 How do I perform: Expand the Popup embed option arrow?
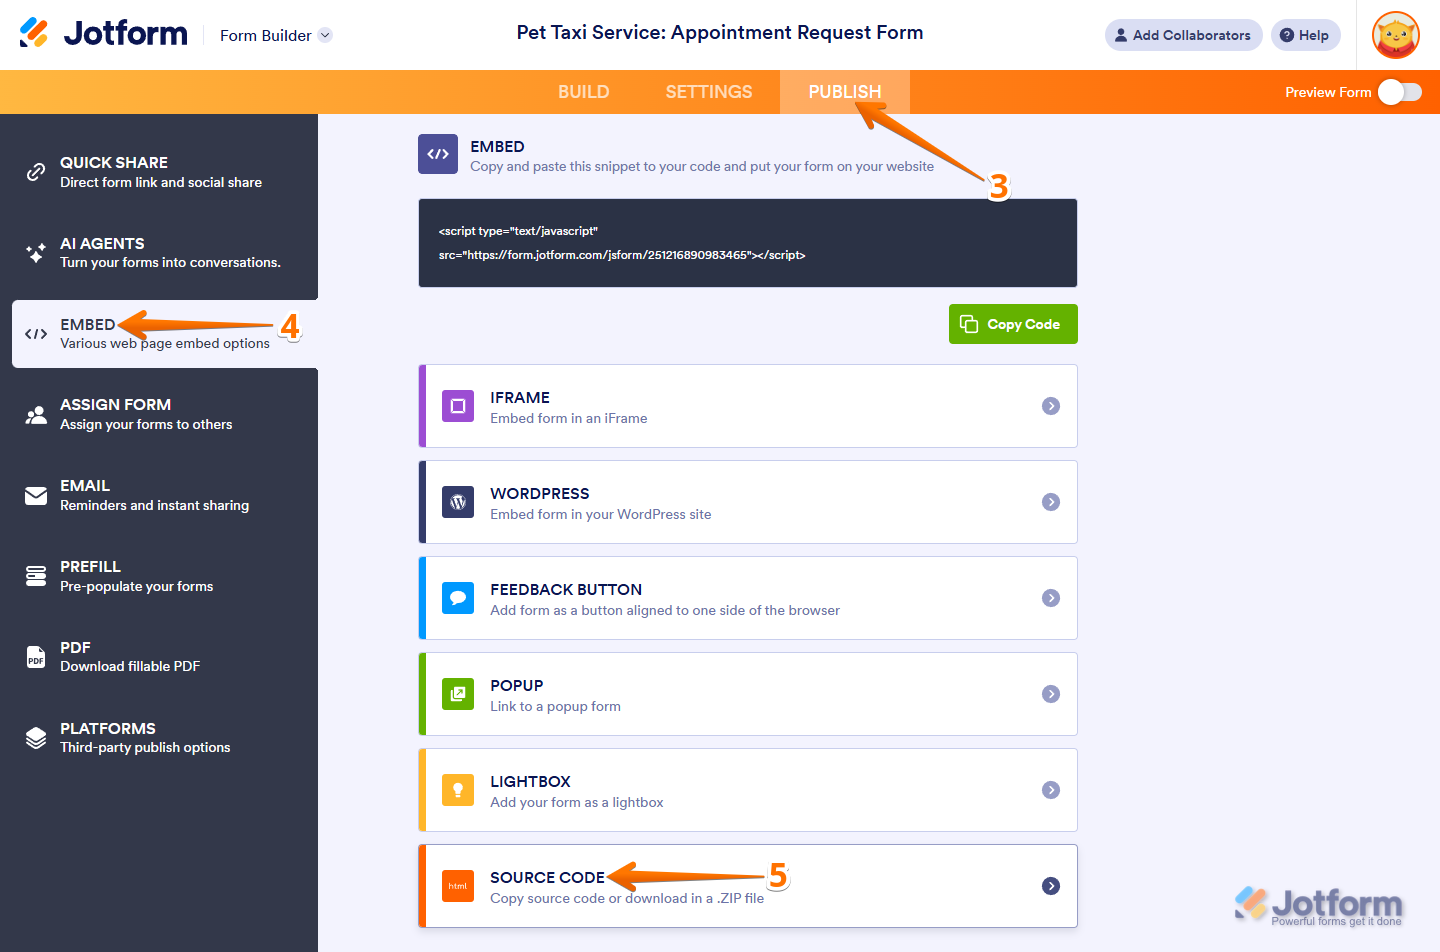tap(1051, 694)
